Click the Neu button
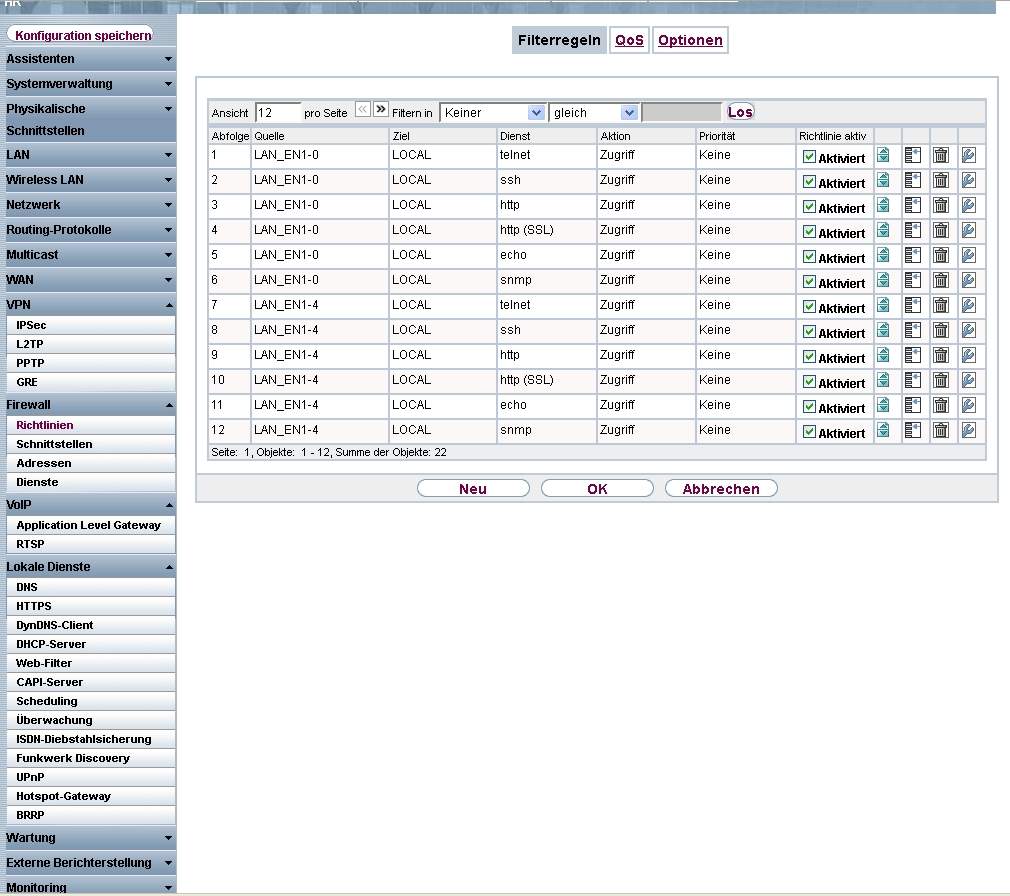Viewport: 1010px width, 896px height. pos(473,489)
